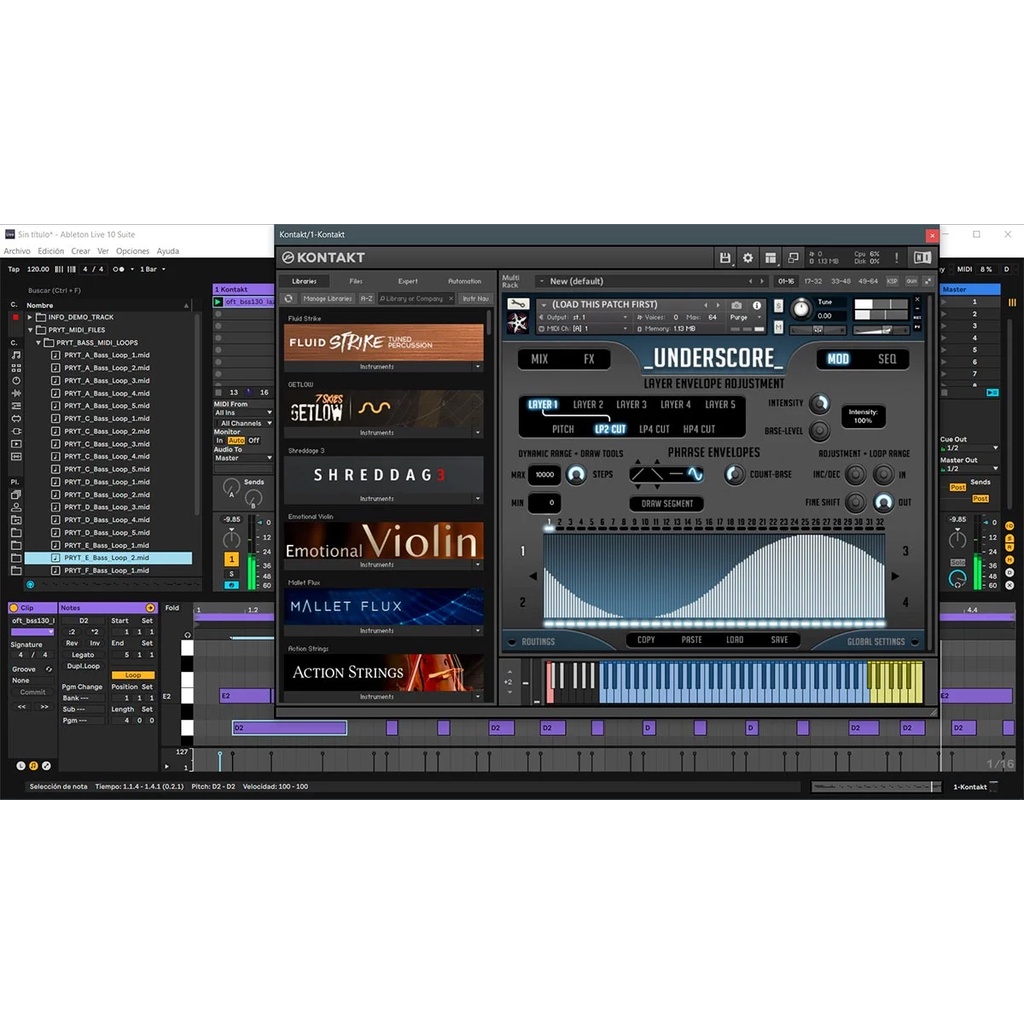Set Monitor to Auto
Viewport: 1024px width, 1024px height.
point(236,441)
